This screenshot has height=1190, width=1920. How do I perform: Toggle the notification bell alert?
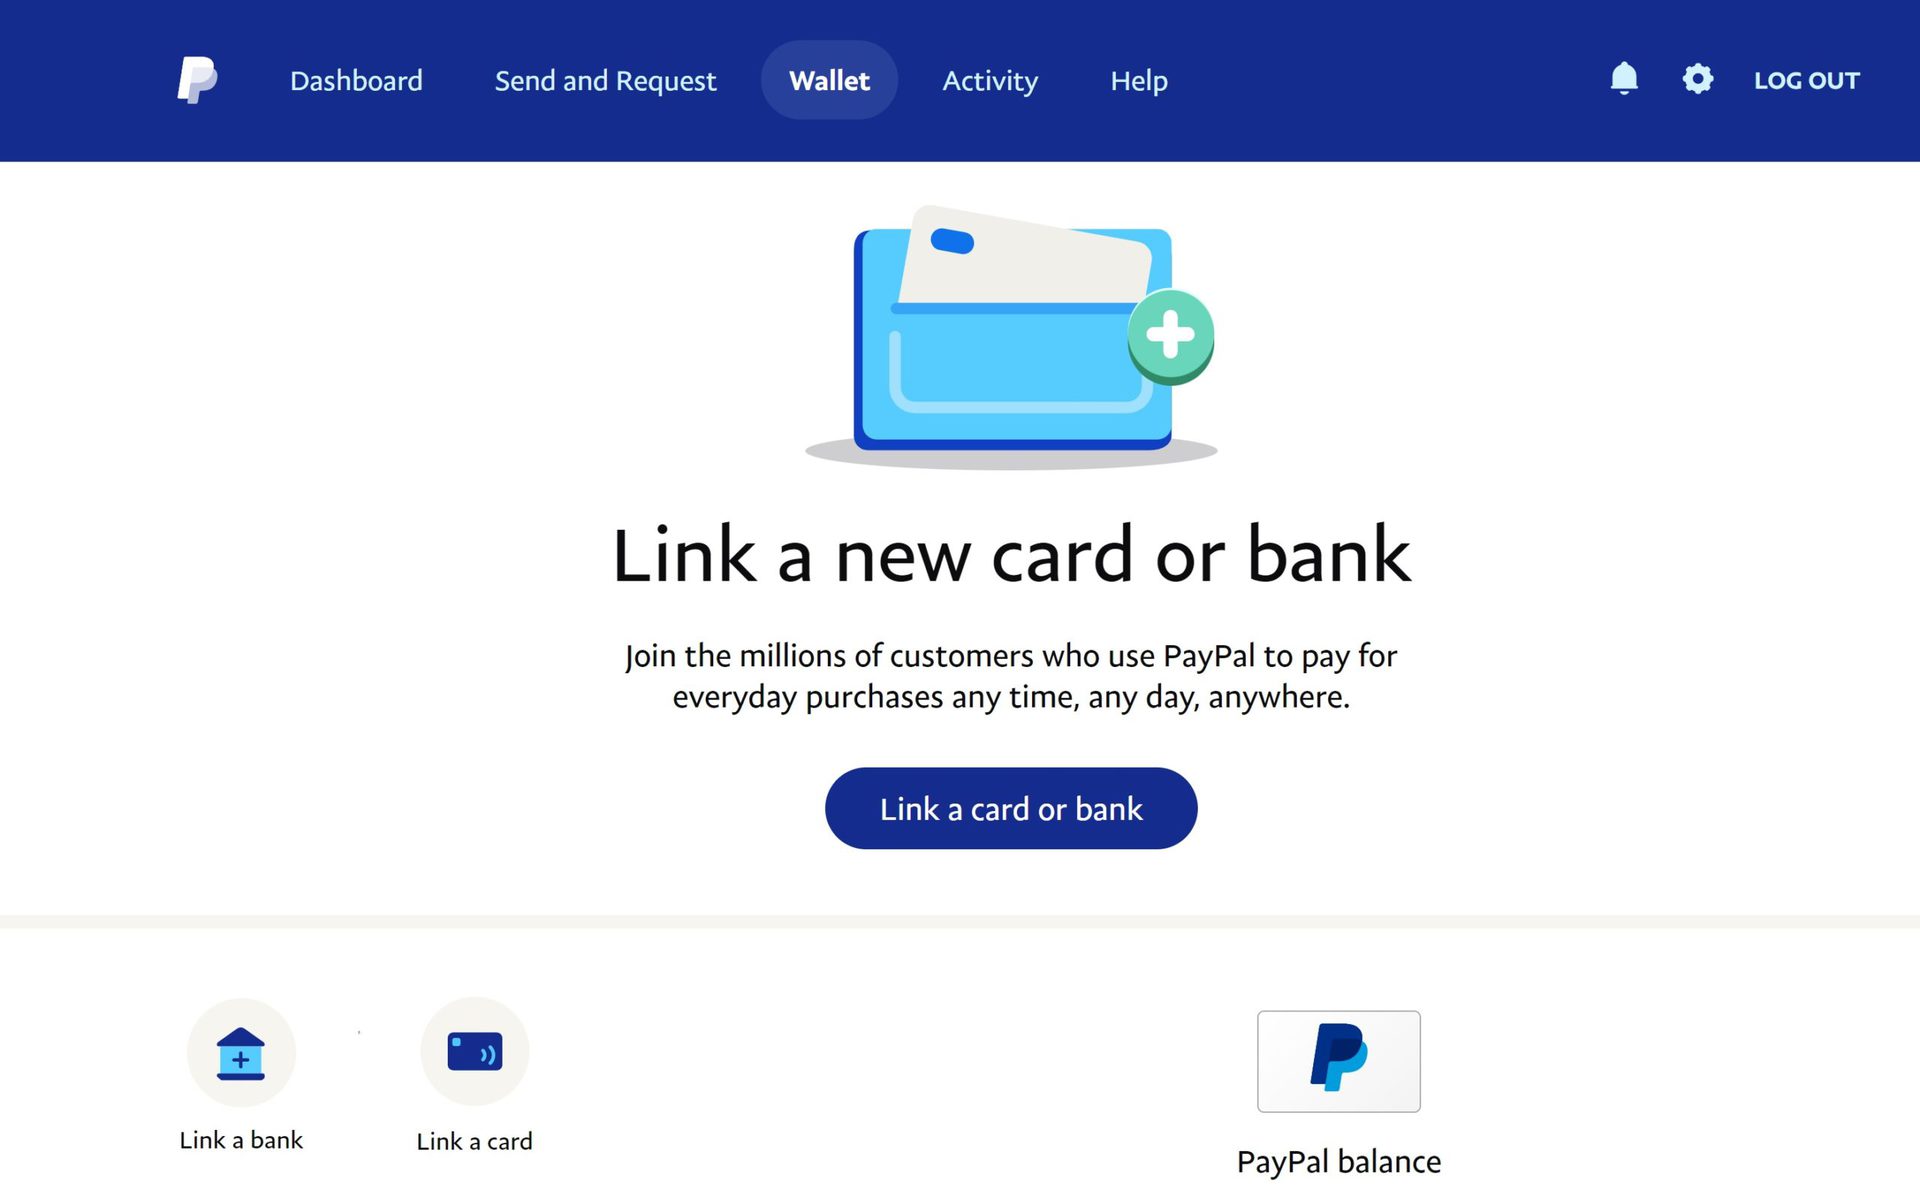click(x=1624, y=78)
